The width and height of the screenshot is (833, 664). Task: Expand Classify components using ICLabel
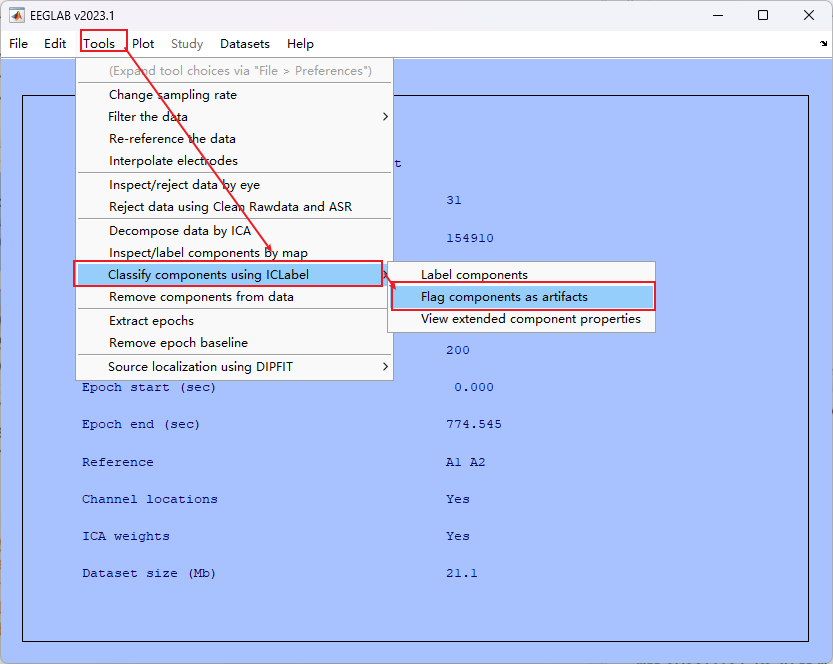(234, 275)
